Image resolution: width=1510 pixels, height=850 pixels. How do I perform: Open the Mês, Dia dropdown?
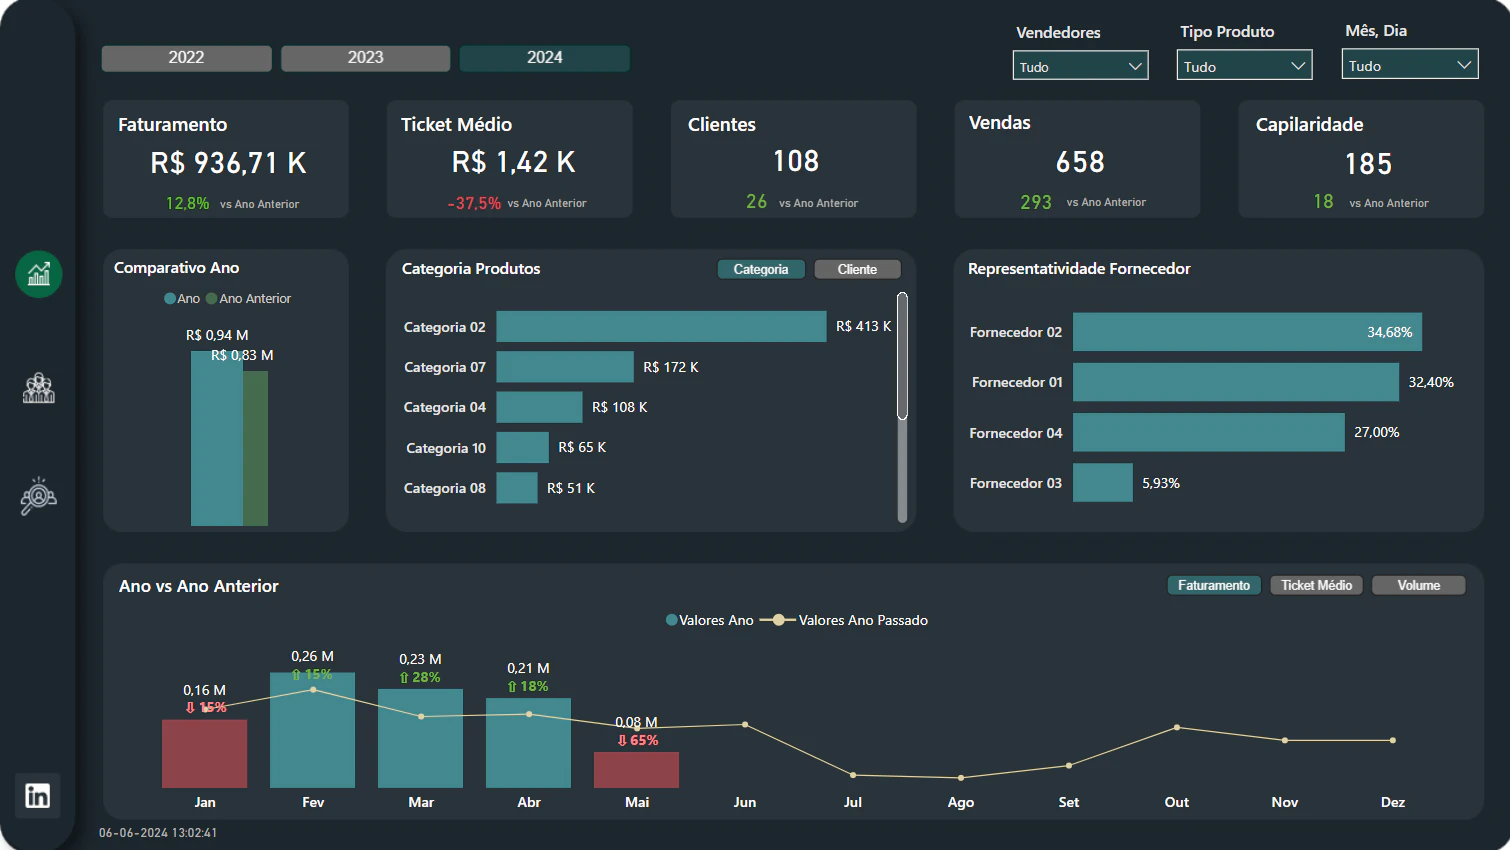click(1410, 65)
